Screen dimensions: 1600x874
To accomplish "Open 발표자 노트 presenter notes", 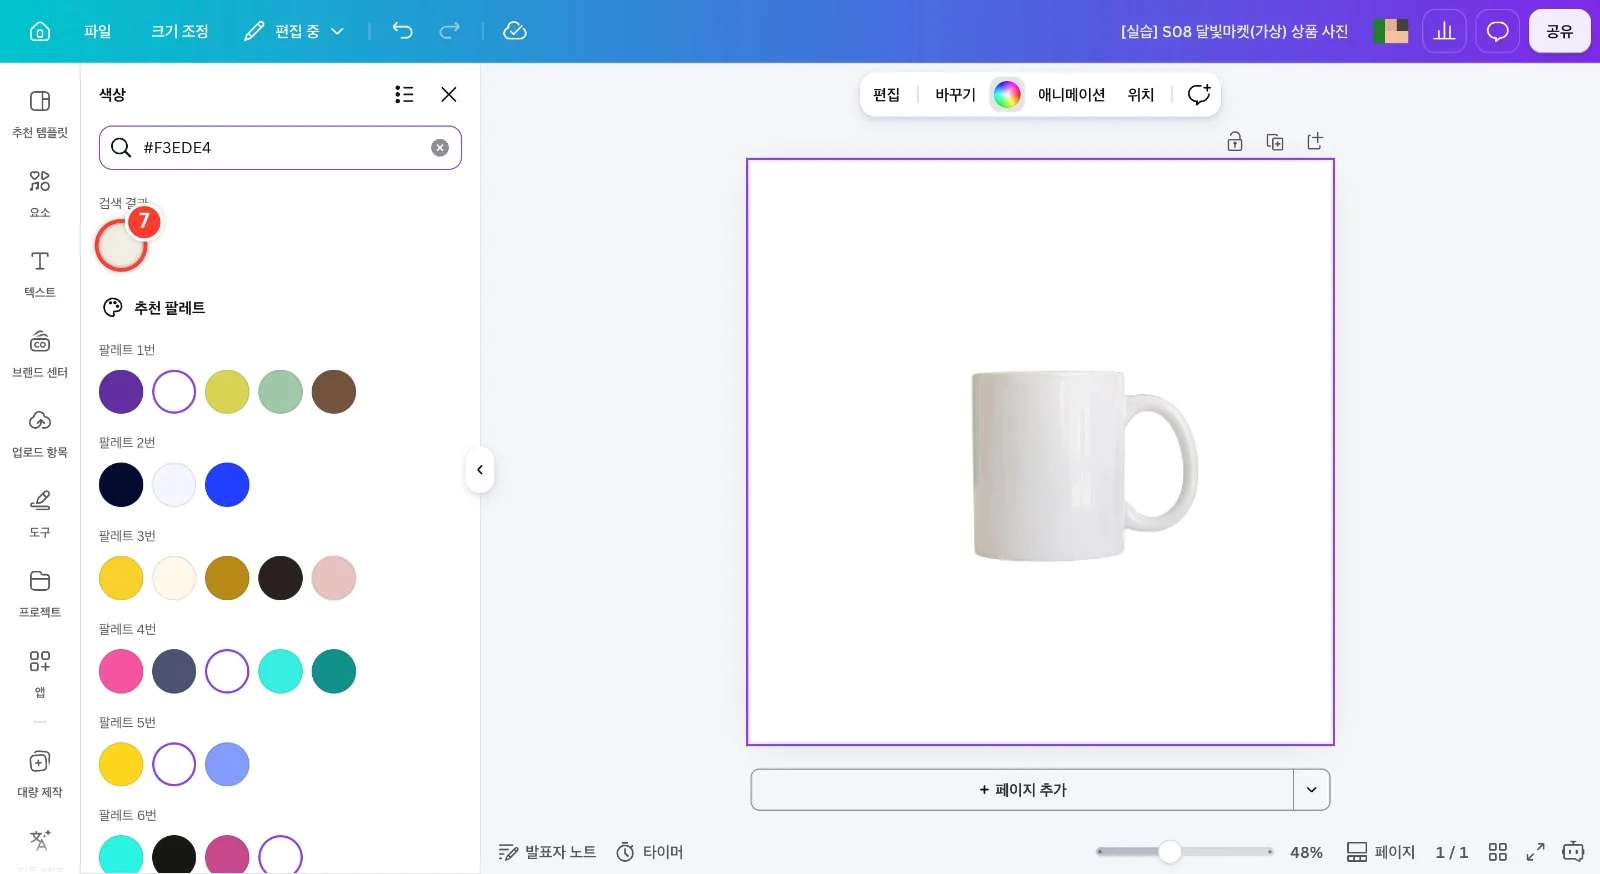I will point(547,852).
